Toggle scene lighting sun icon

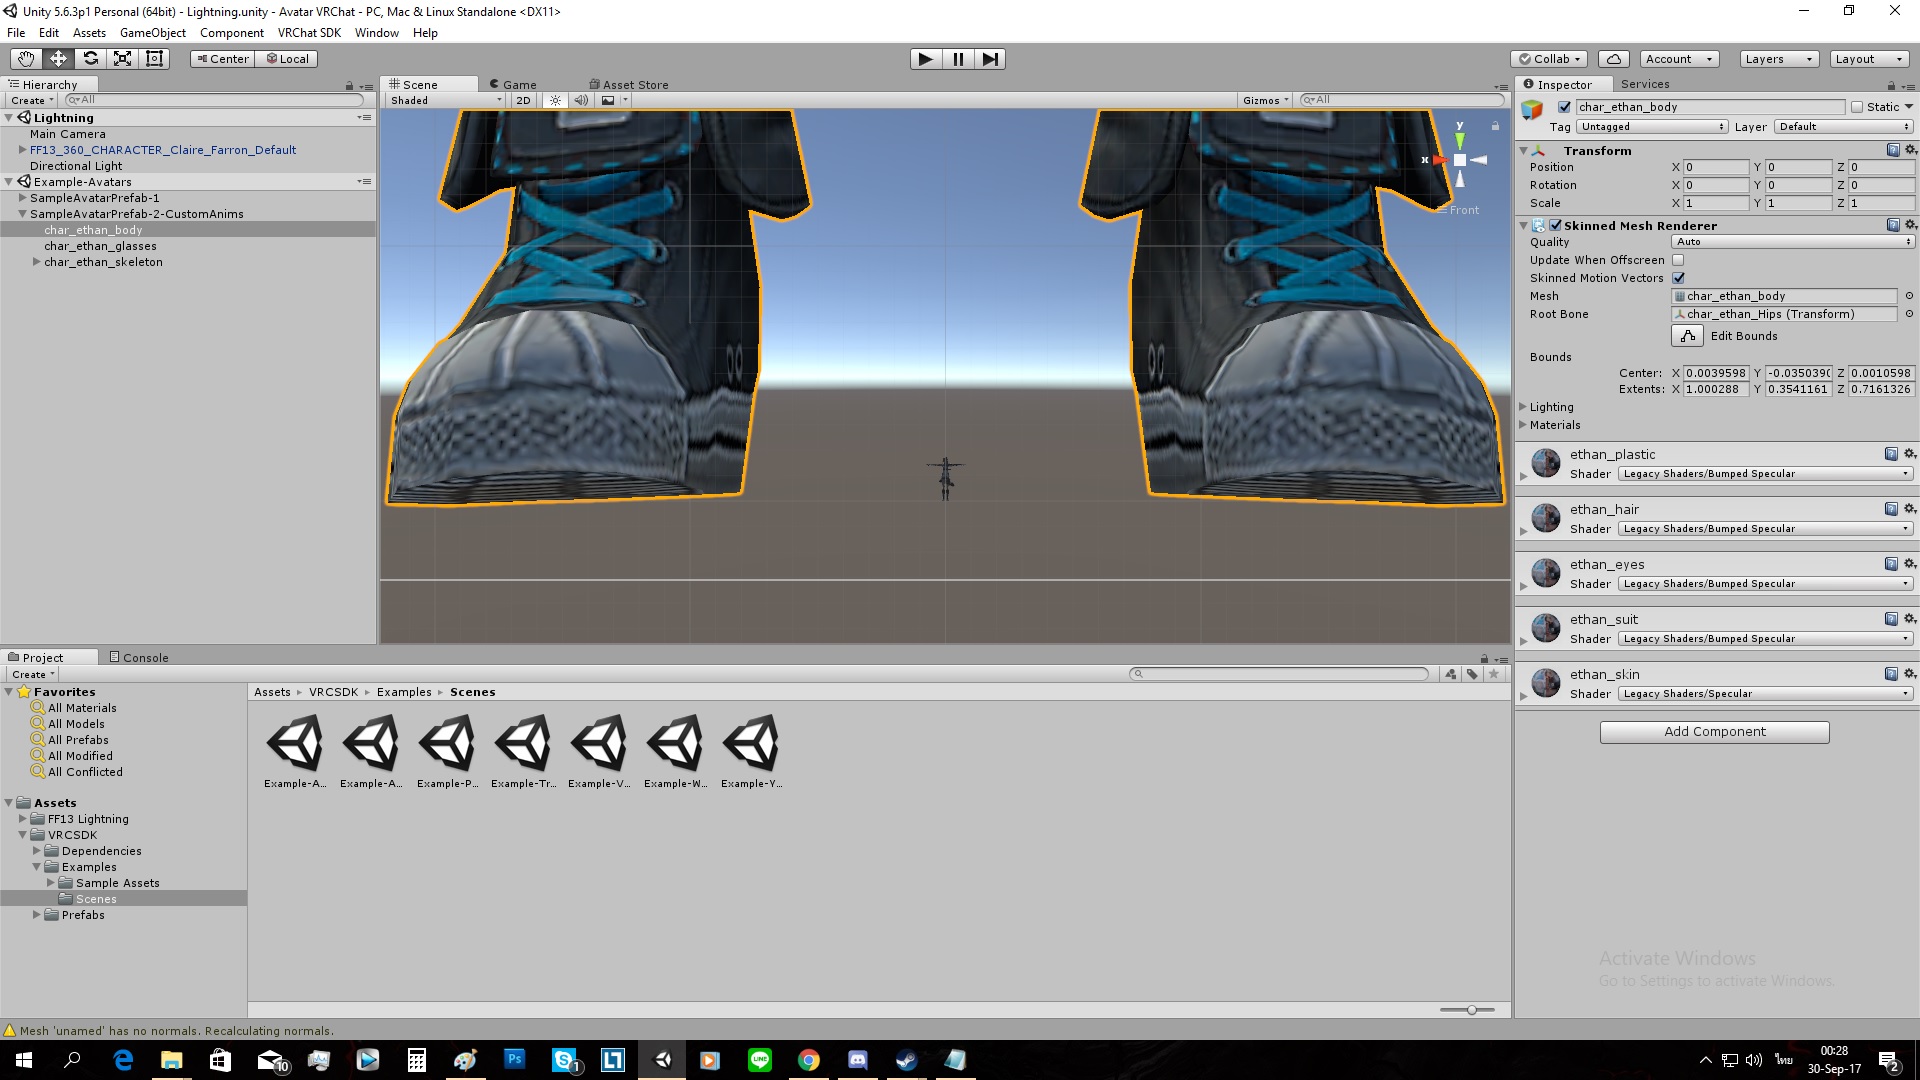point(555,100)
